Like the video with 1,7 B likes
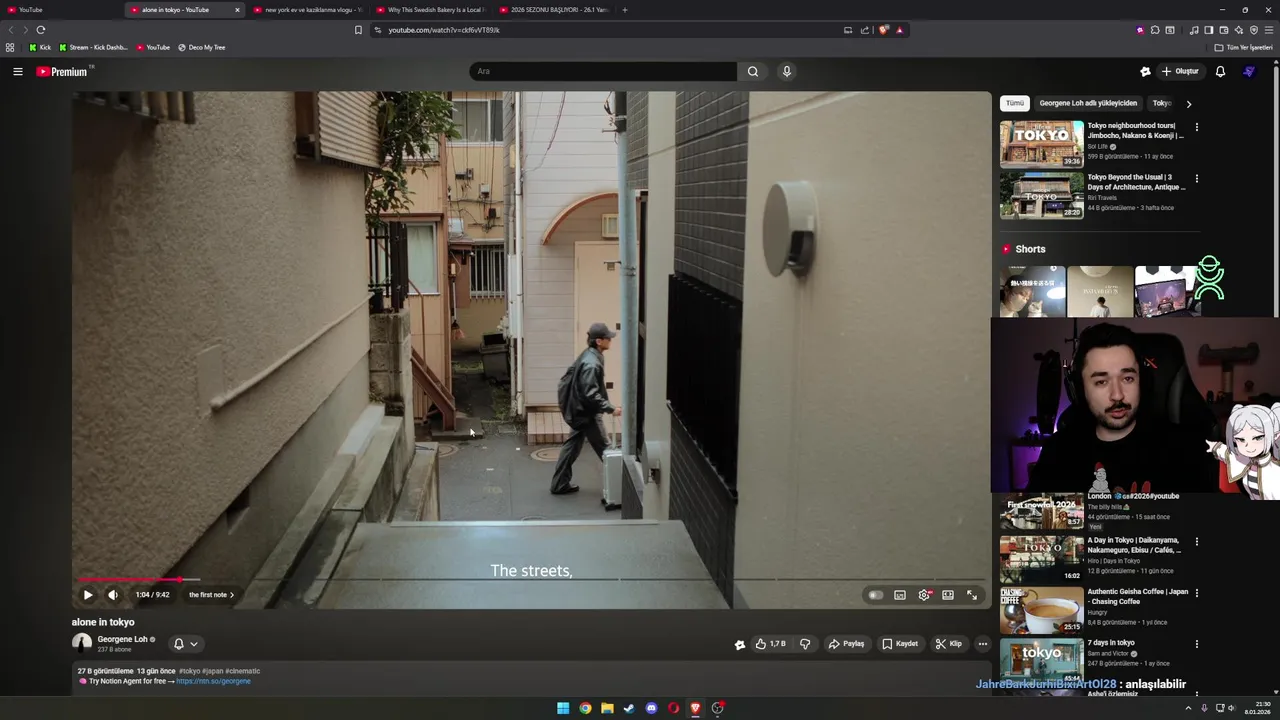 (x=771, y=644)
